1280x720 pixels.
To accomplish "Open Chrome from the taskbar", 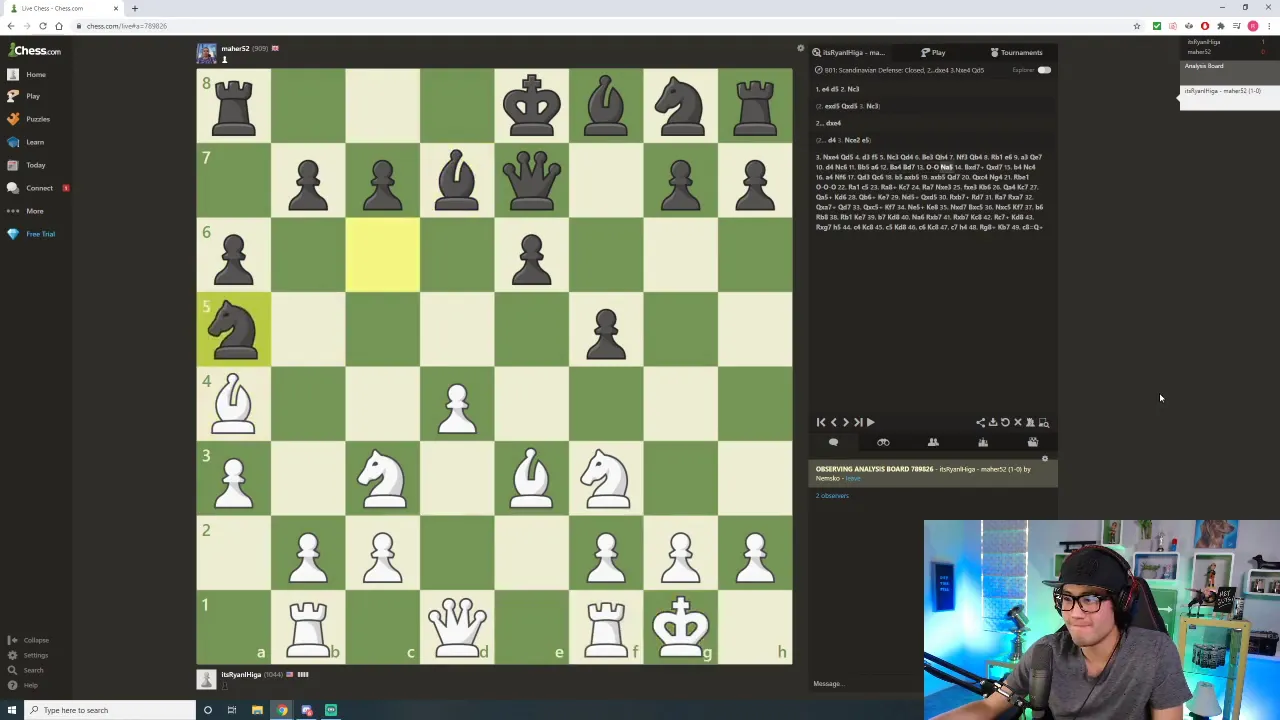I will pyautogui.click(x=282, y=710).
